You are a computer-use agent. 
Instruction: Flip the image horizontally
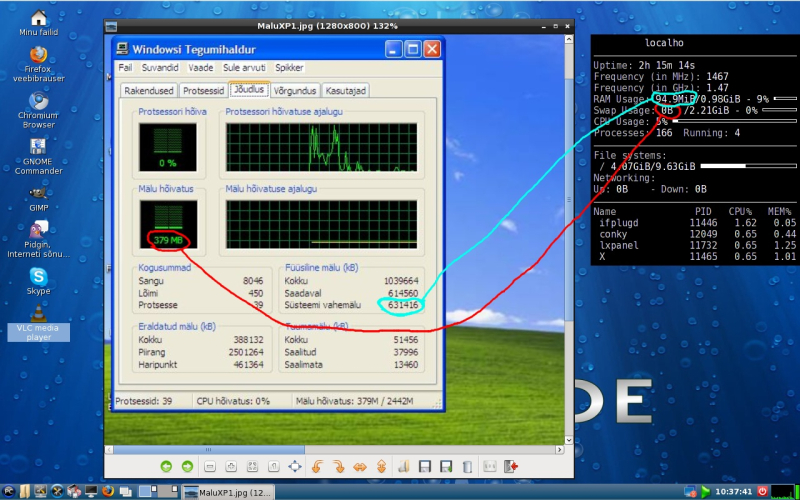(x=360, y=466)
